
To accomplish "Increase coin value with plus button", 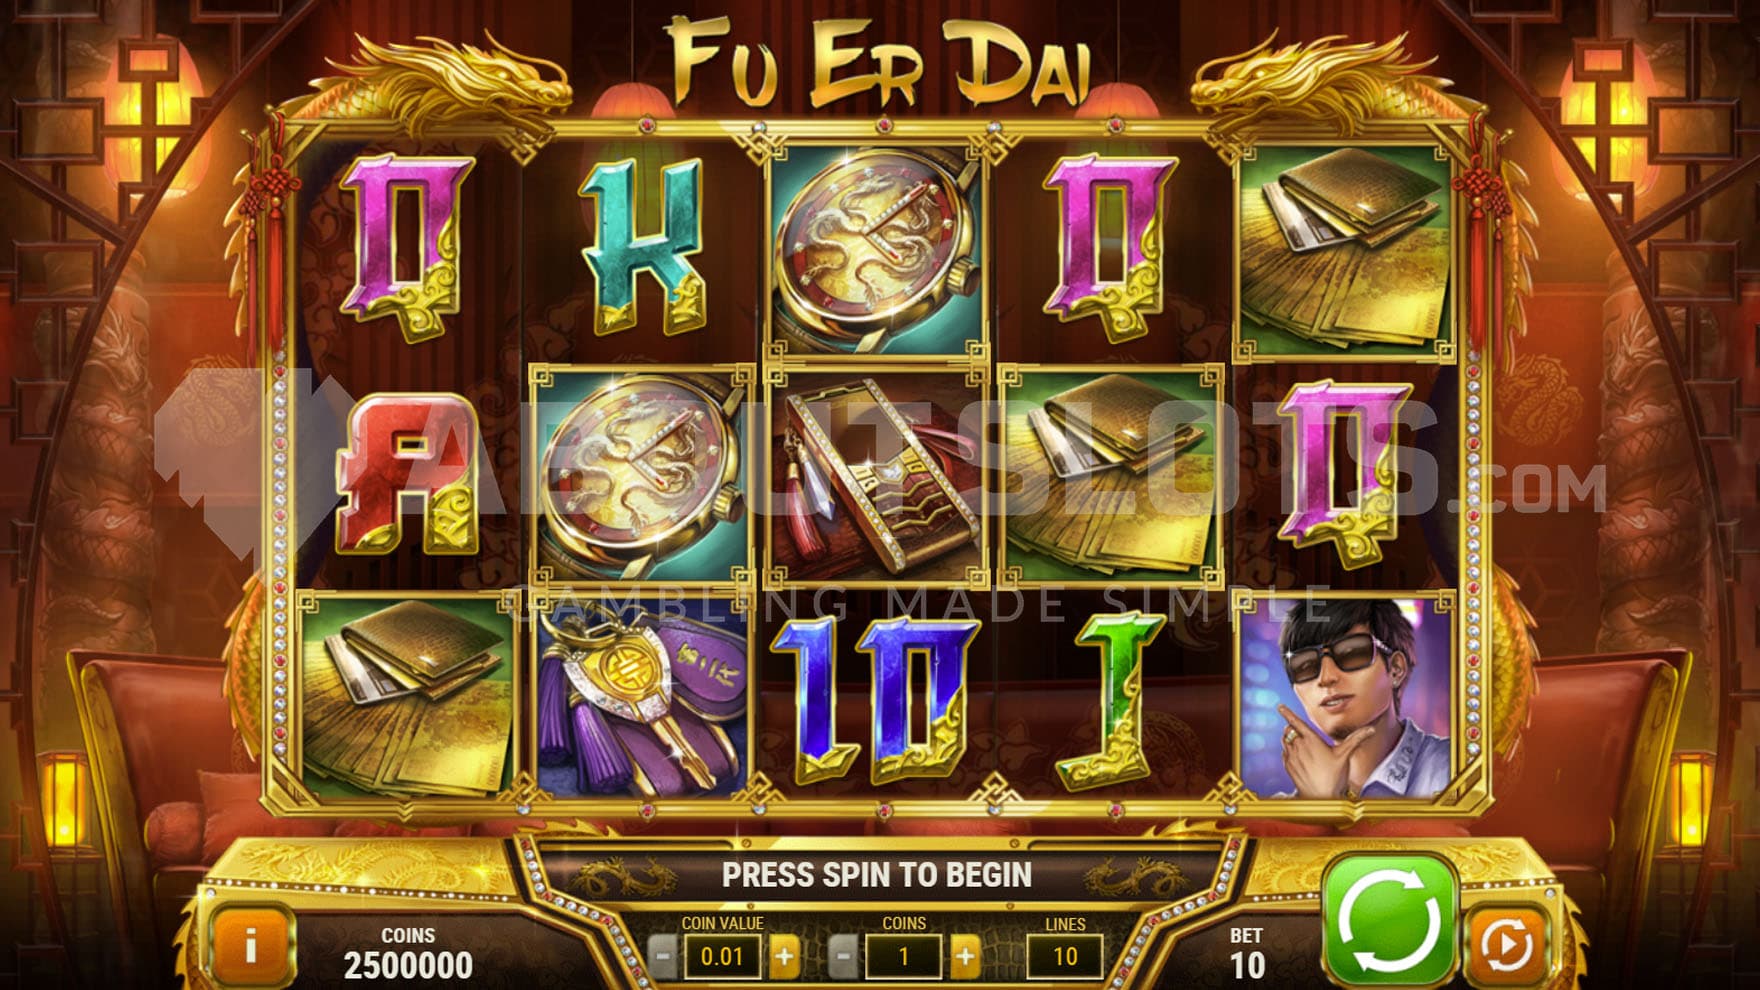I will 784,957.
